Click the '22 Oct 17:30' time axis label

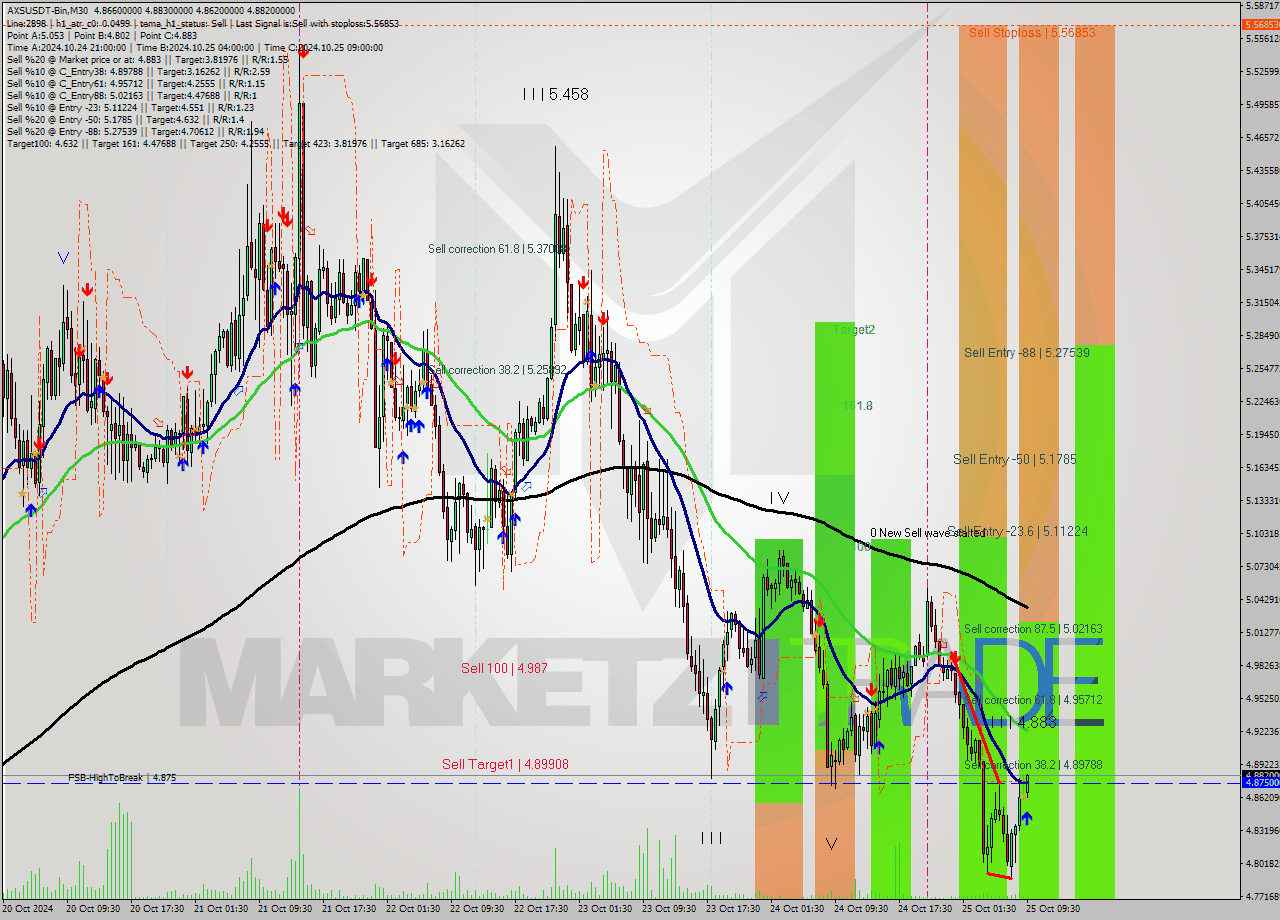tap(543, 909)
